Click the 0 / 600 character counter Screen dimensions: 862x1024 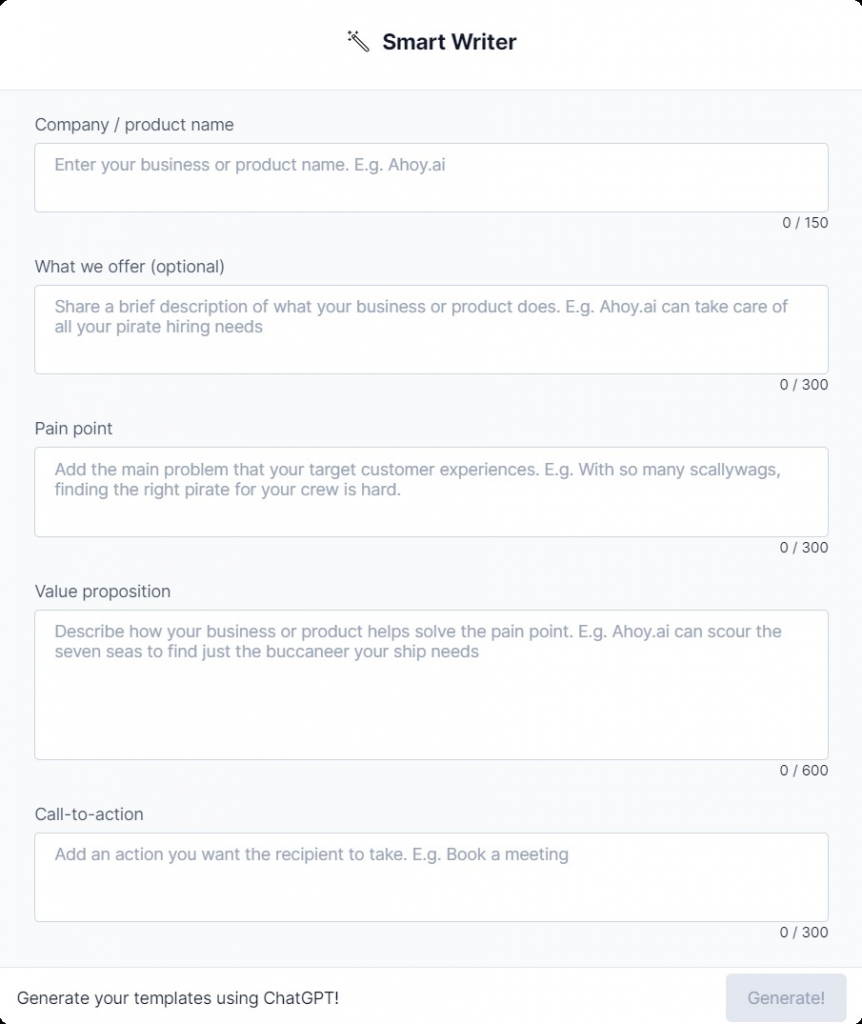coord(804,771)
